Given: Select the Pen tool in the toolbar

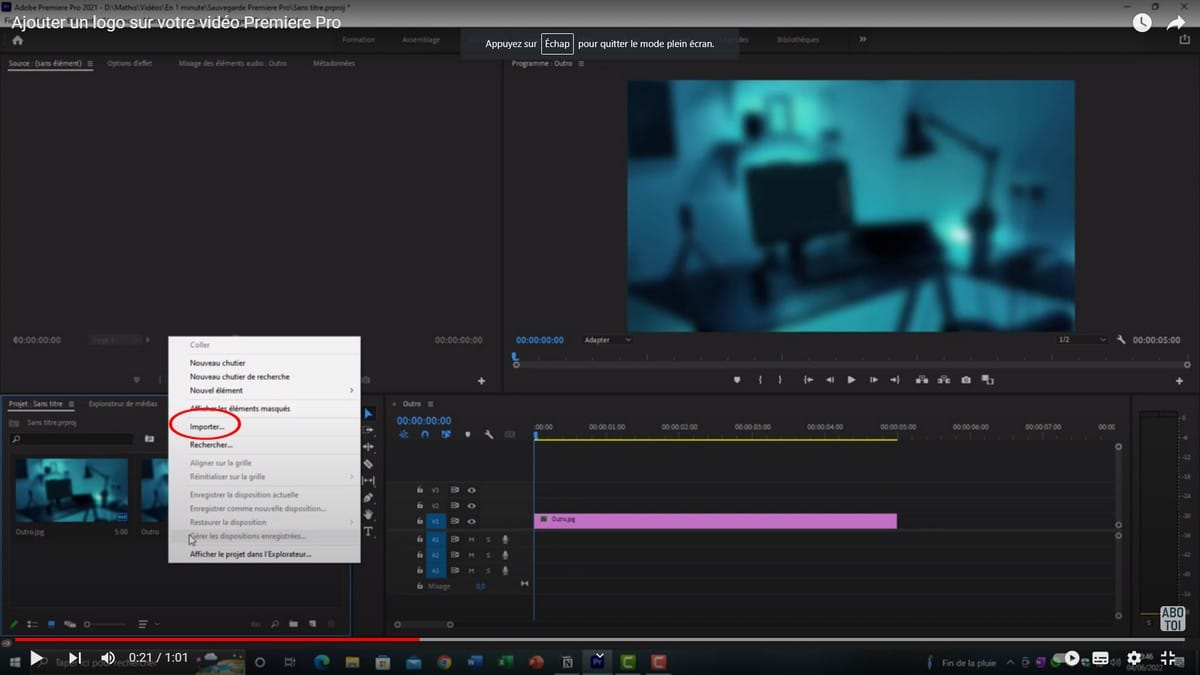Looking at the screenshot, I should (368, 497).
